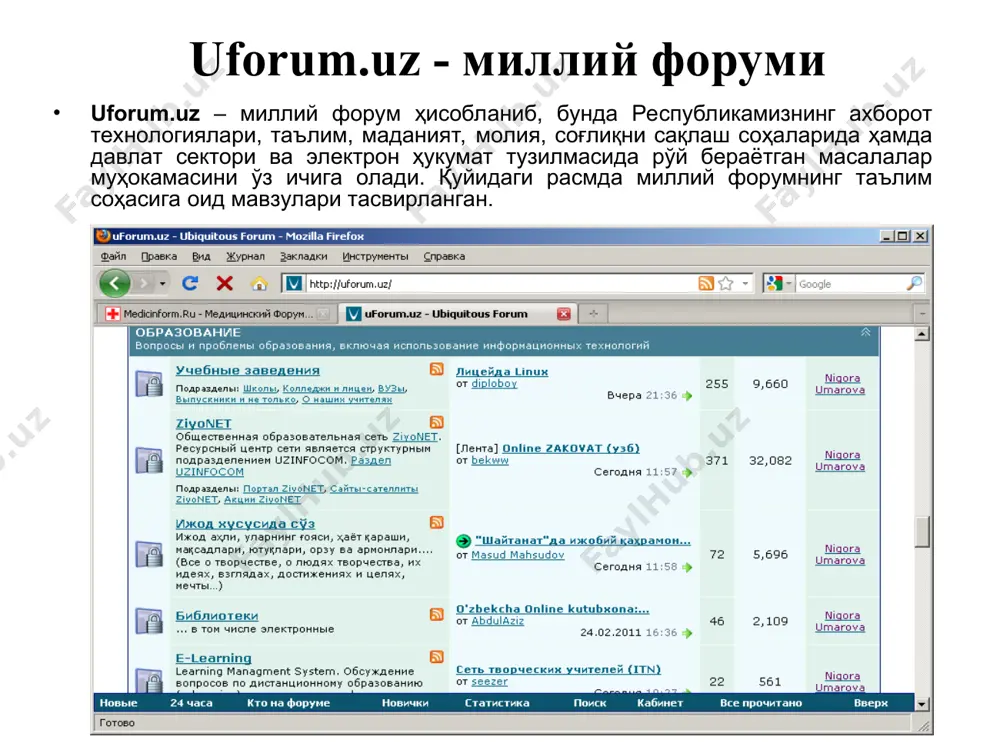Screen dimensions: 1000x750
Task: Click the site favicon in address bar
Action: click(293, 283)
